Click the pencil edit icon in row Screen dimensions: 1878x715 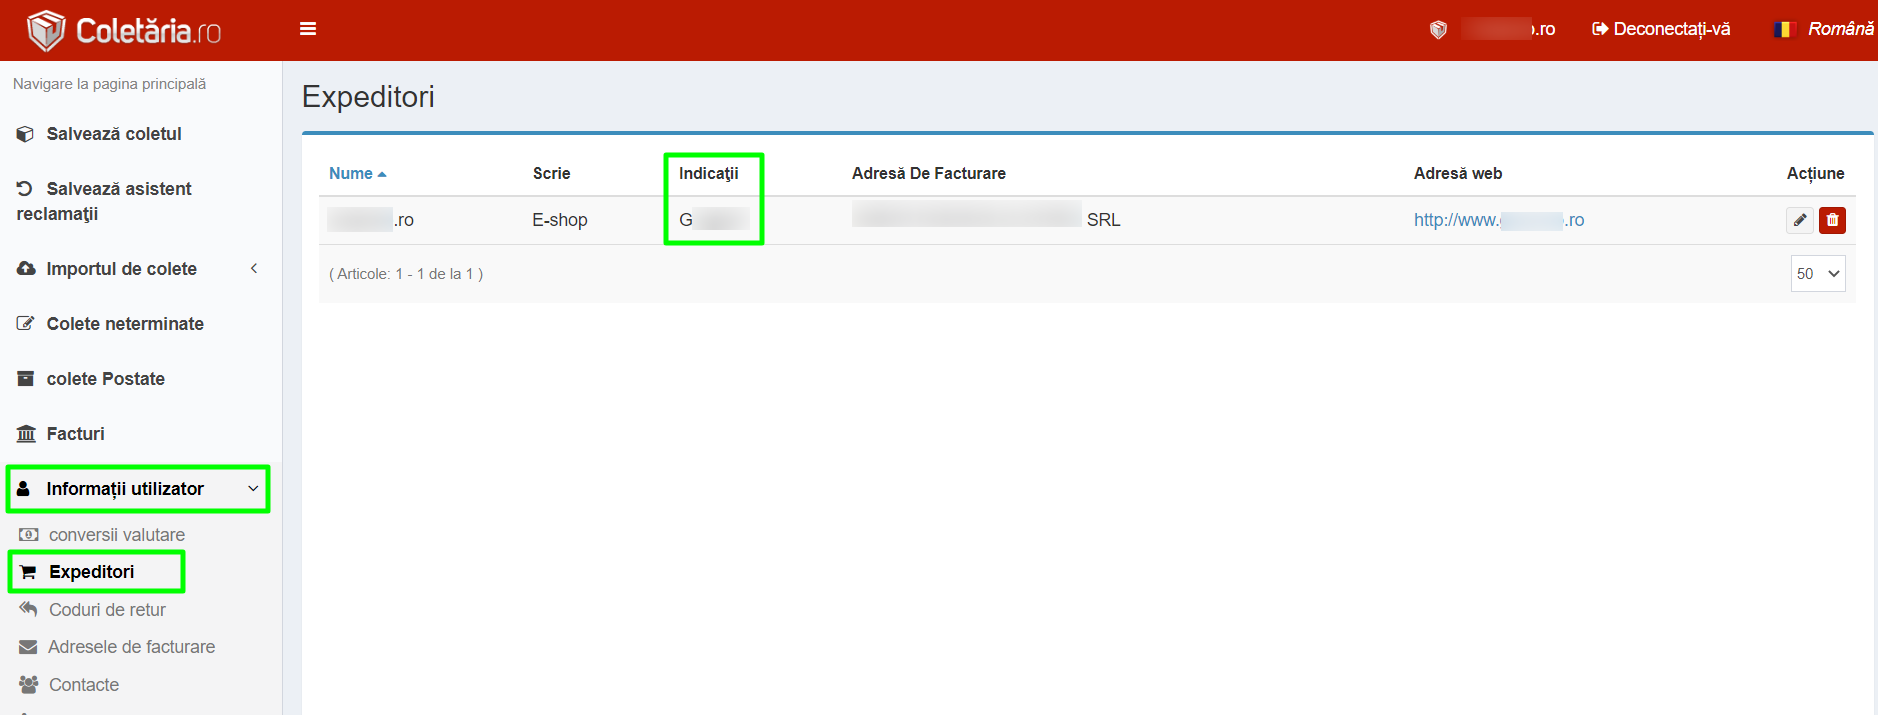click(1799, 220)
